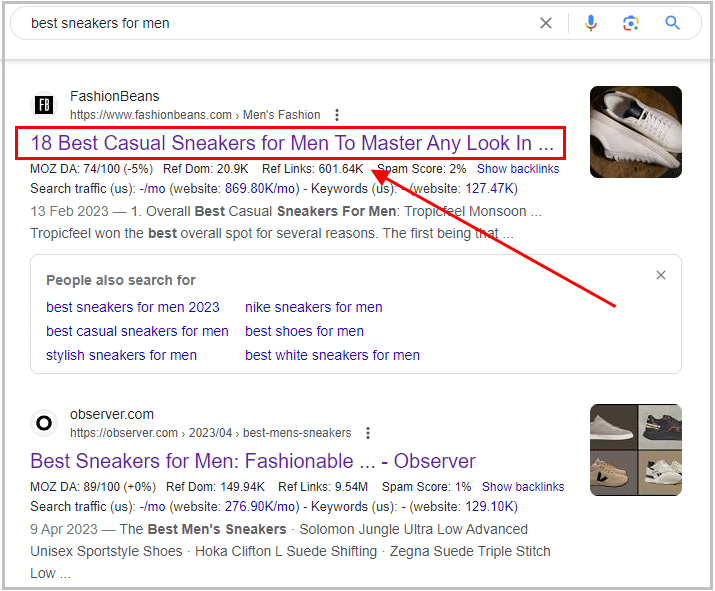This screenshot has height=591, width=715.
Task: Show backlinks for observer.com result
Action: coord(523,487)
